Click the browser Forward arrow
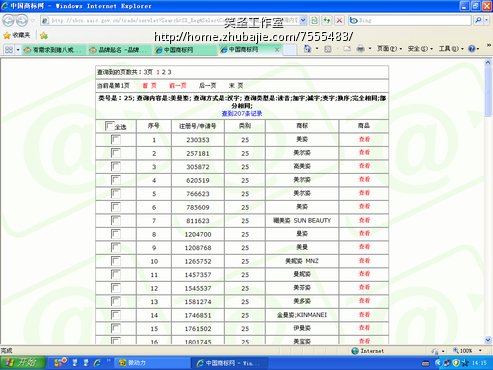Viewport: 493px width, 370px height. click(x=22, y=21)
